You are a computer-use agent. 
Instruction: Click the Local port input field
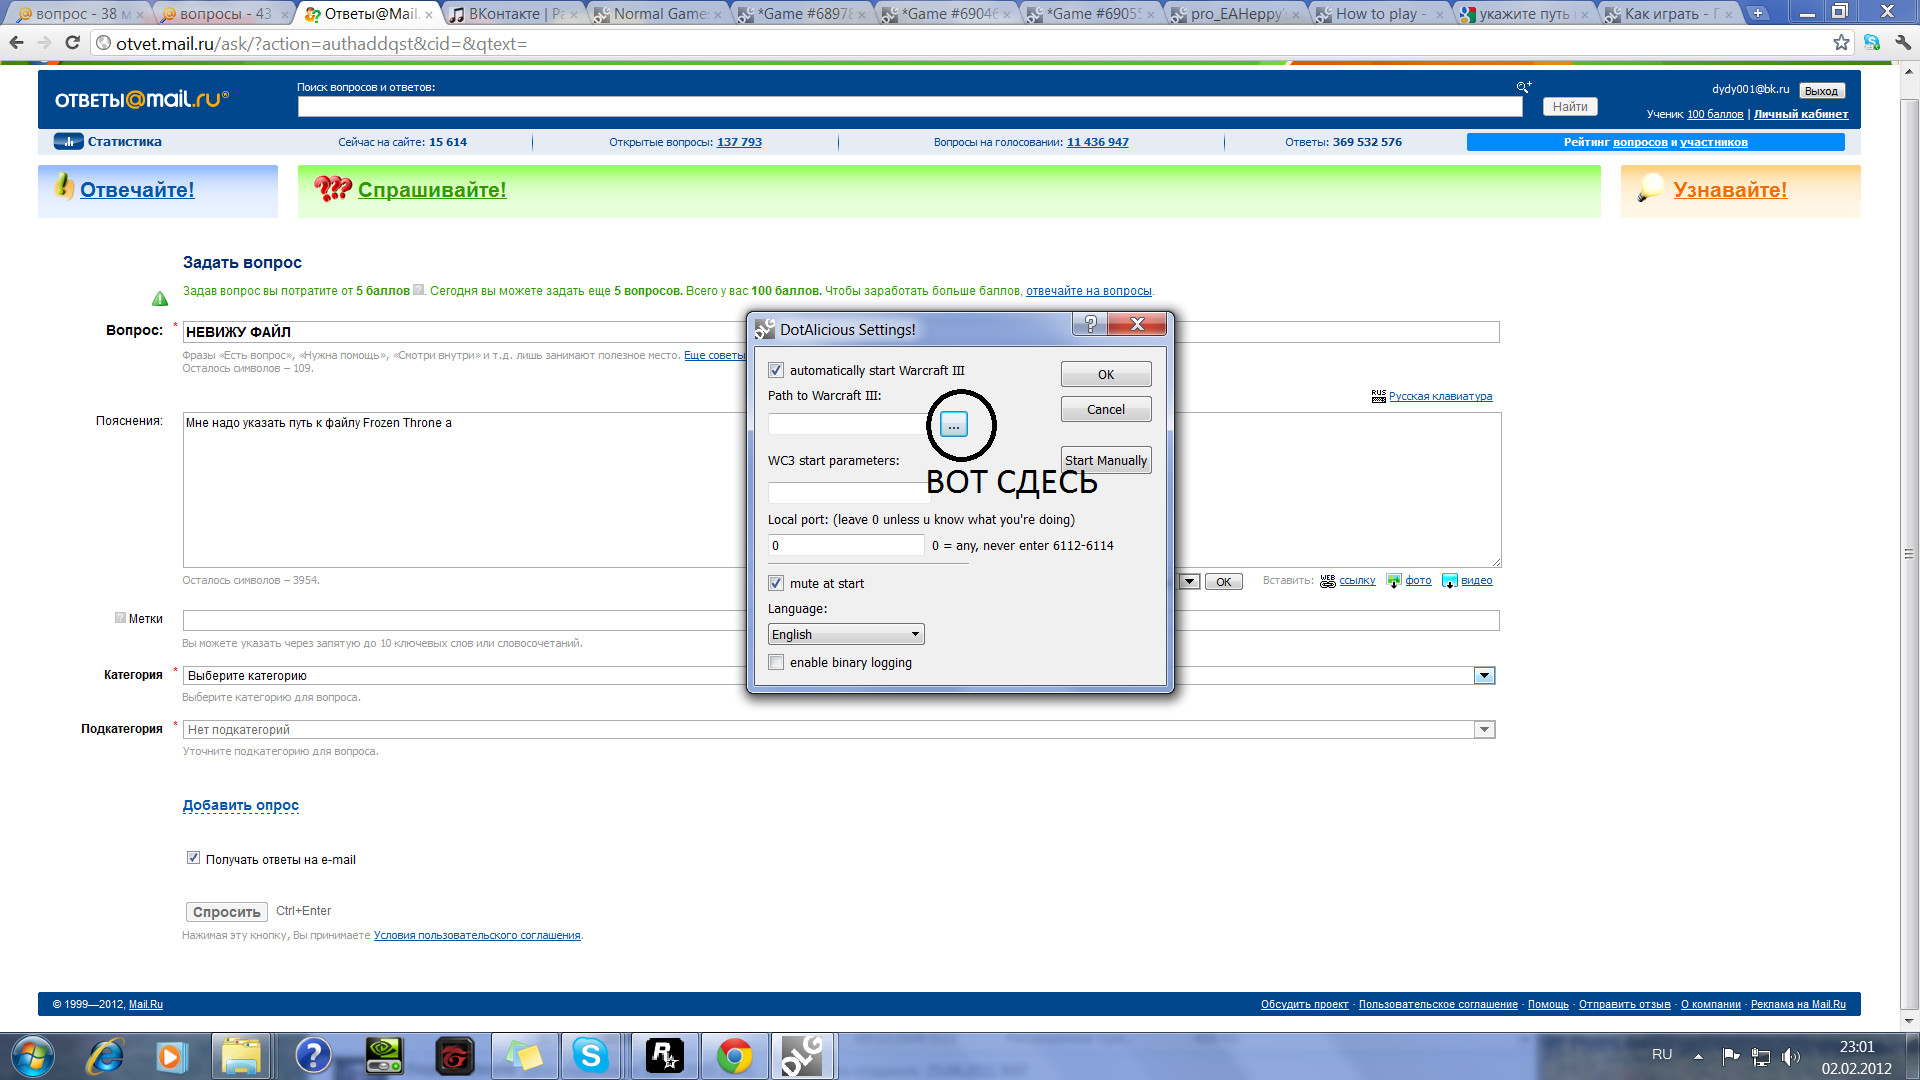point(845,545)
